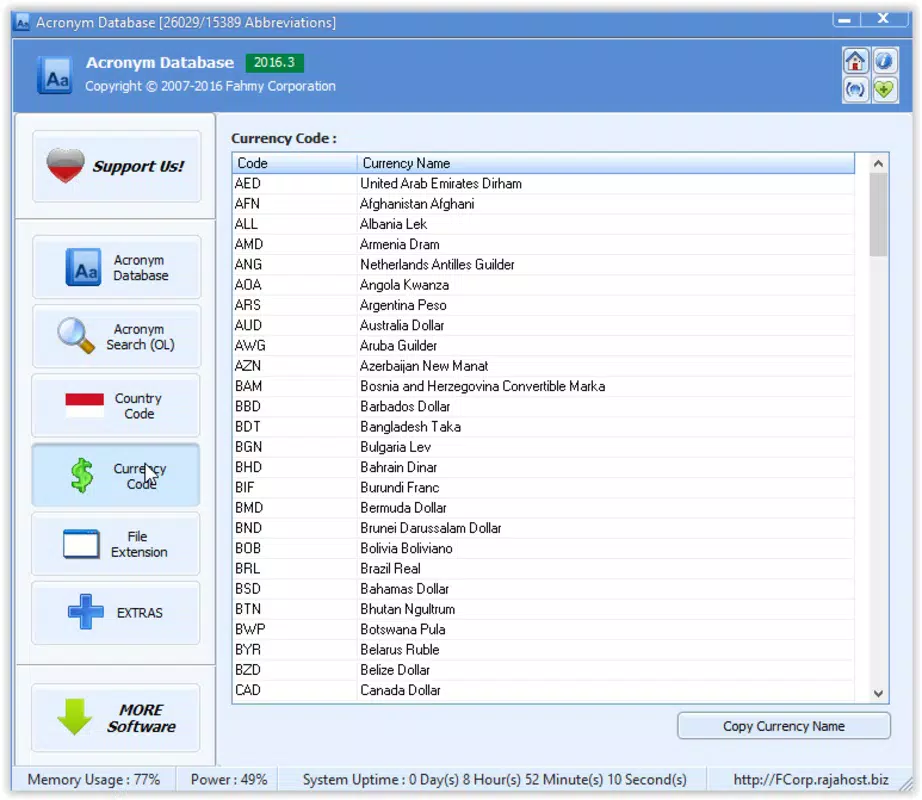Select the AED row
Viewport: 922px width, 800px height.
[x=543, y=183]
